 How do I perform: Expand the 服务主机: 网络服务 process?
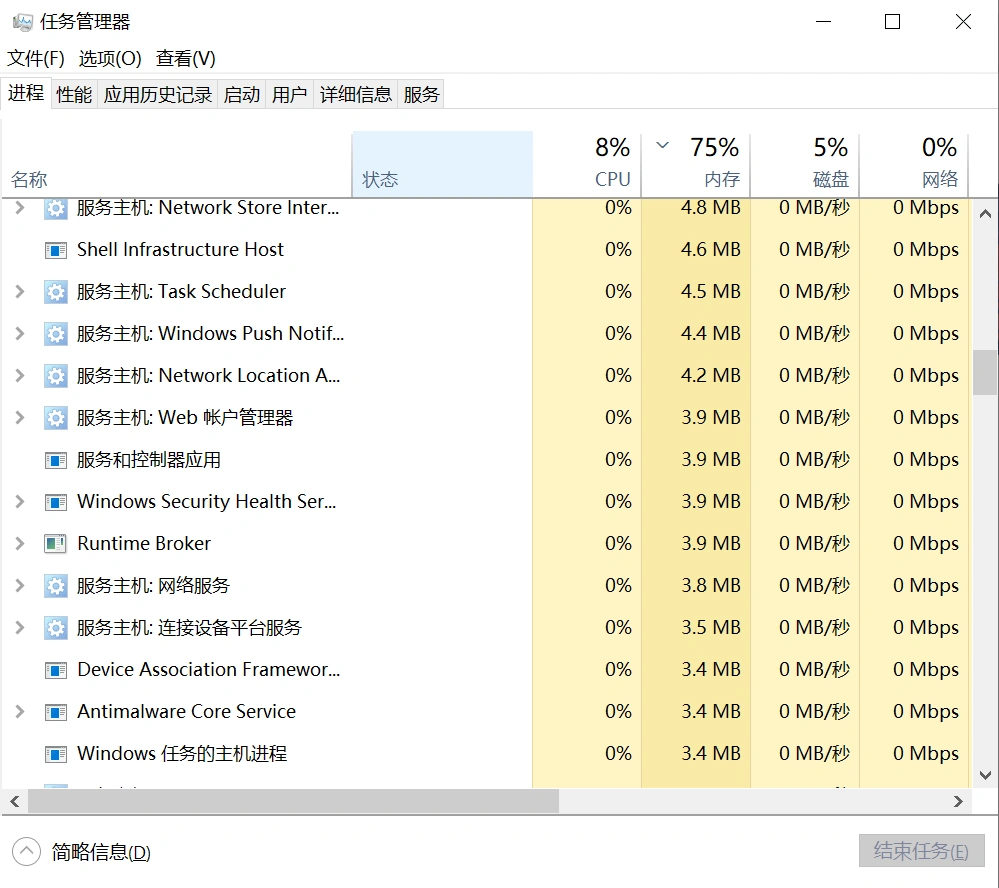click(x=18, y=585)
